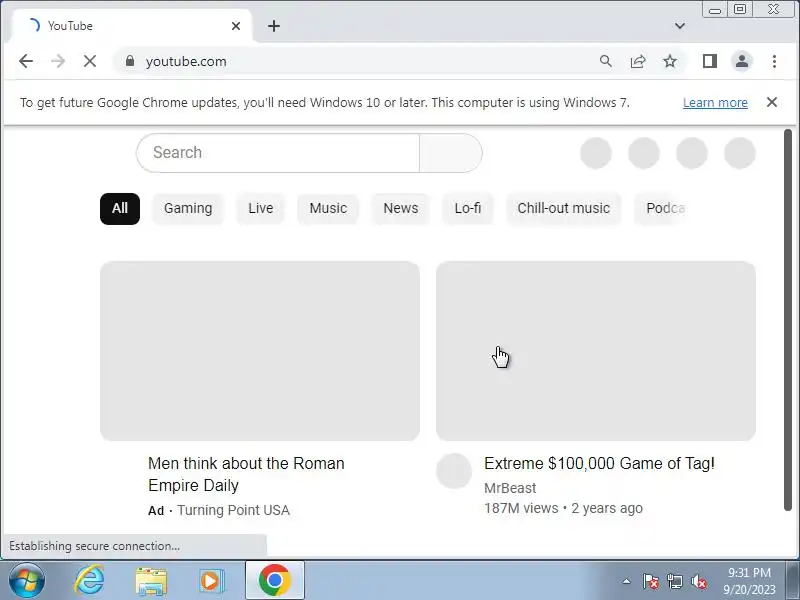The image size is (800, 600).
Task: Select the Lo-fi filter chip
Action: [x=468, y=209]
